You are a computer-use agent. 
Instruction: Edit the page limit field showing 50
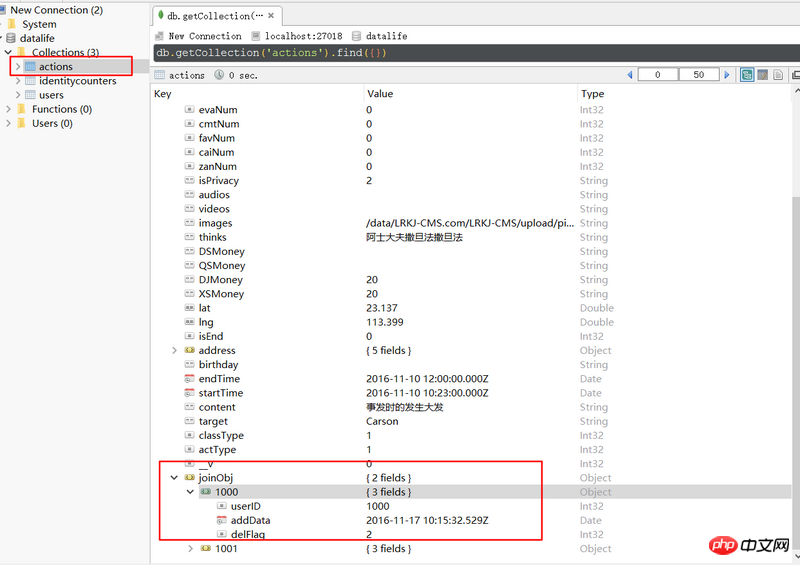click(698, 75)
